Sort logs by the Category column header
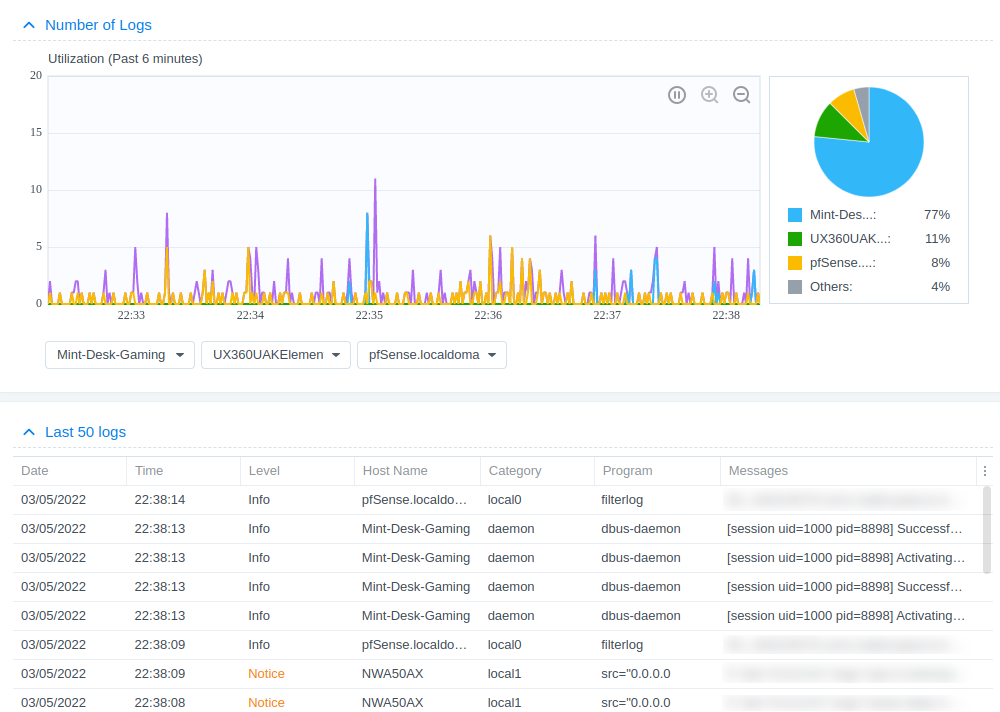Screen dimensions: 1000x712 pyautogui.click(x=538, y=471)
